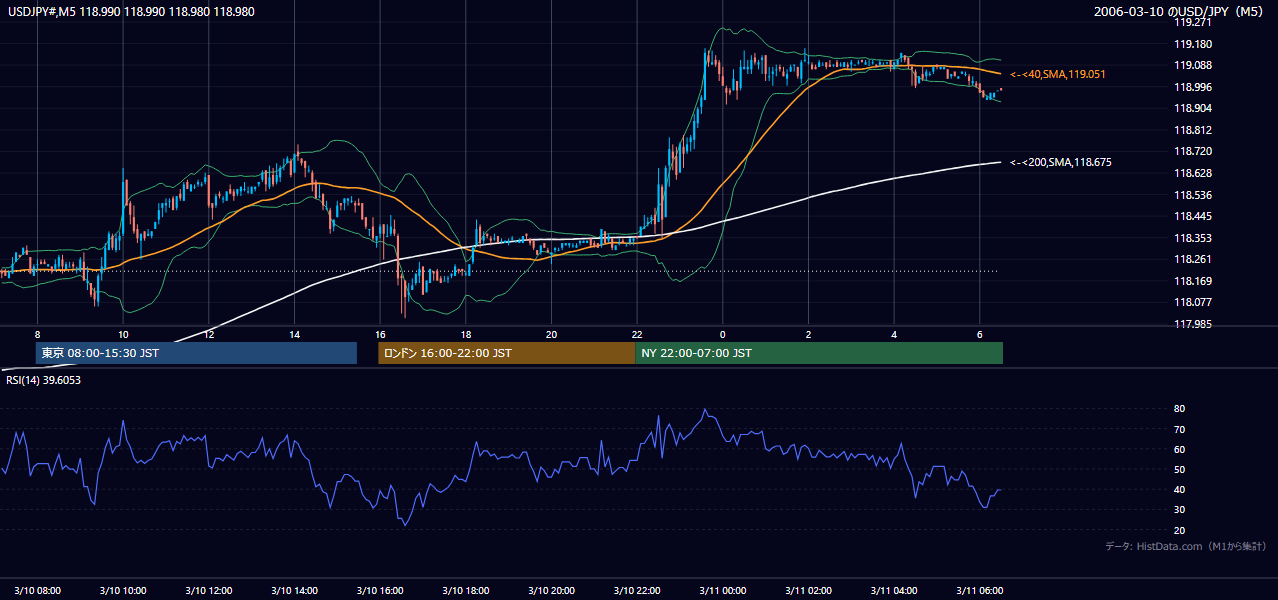The image size is (1278, 600).
Task: Click RSI scale value 40
Action: click(x=1180, y=489)
